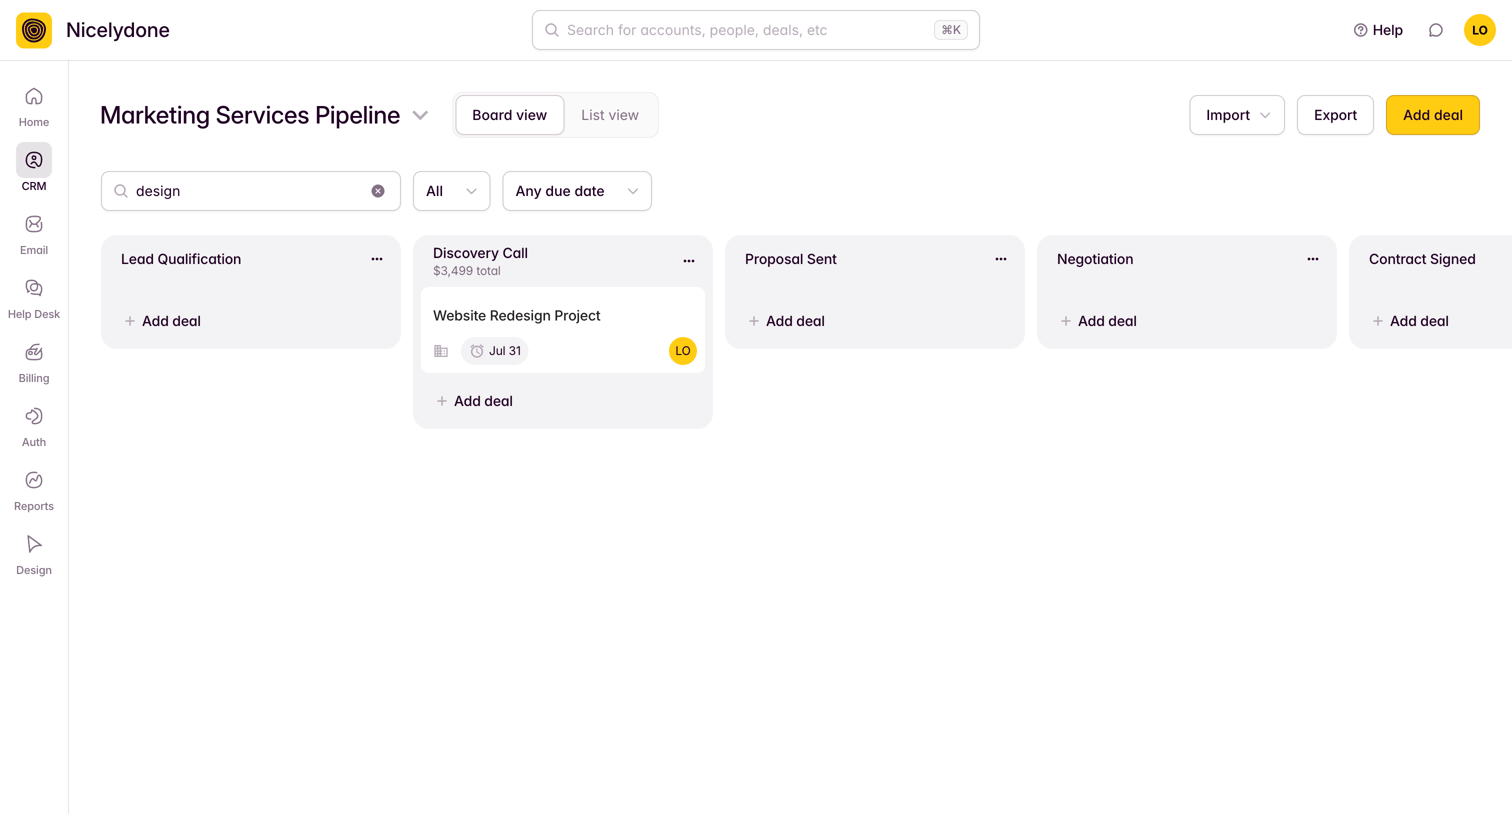Expand the Marketing Services Pipeline switcher
This screenshot has width=1512, height=814.
pyautogui.click(x=421, y=115)
